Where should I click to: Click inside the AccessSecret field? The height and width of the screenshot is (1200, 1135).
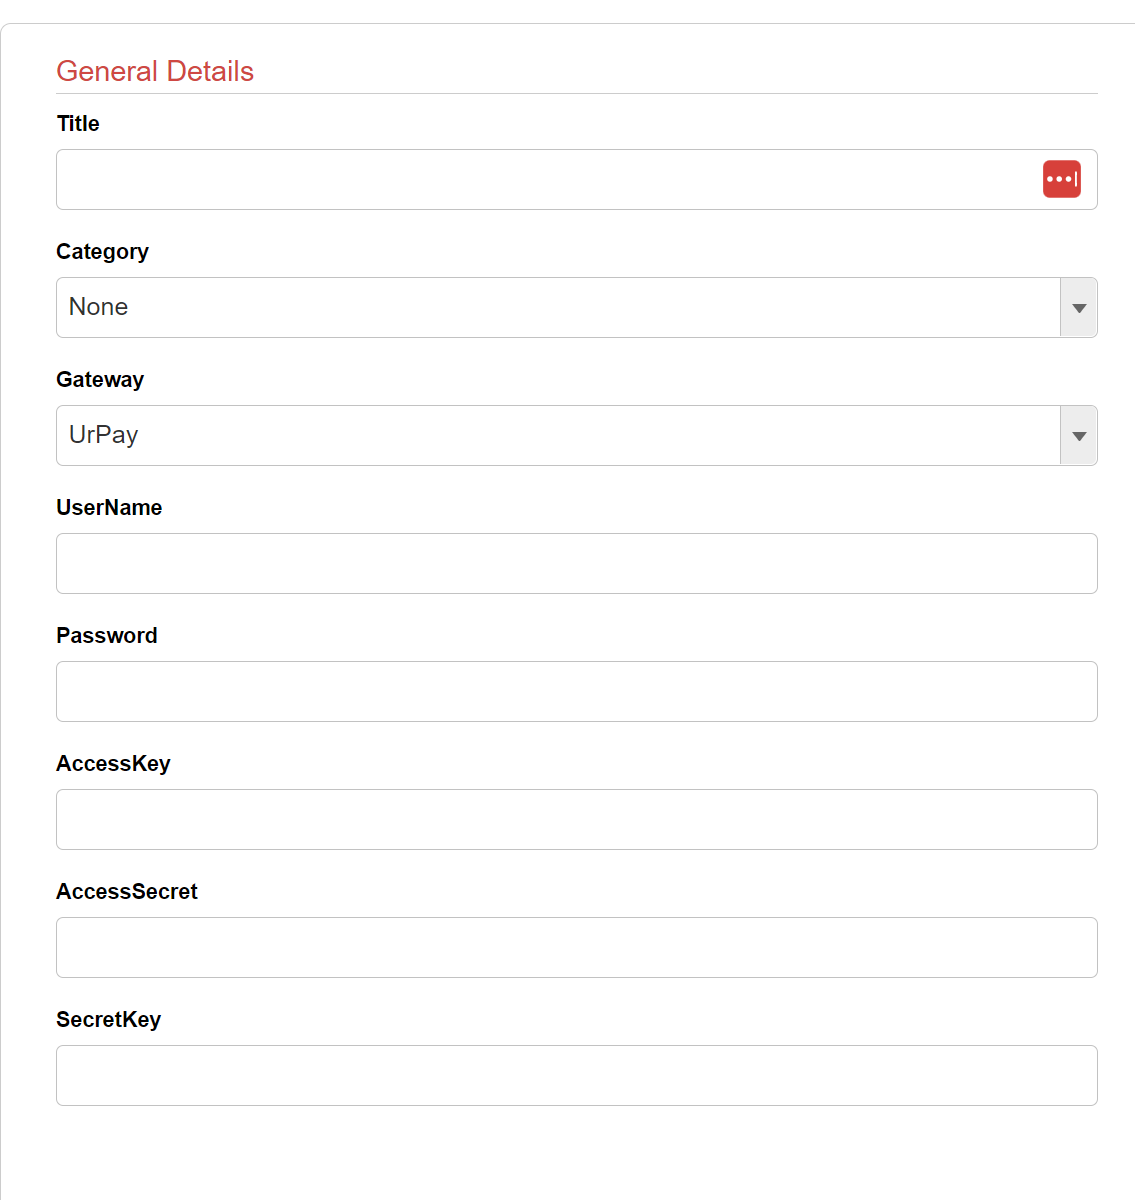coord(576,948)
